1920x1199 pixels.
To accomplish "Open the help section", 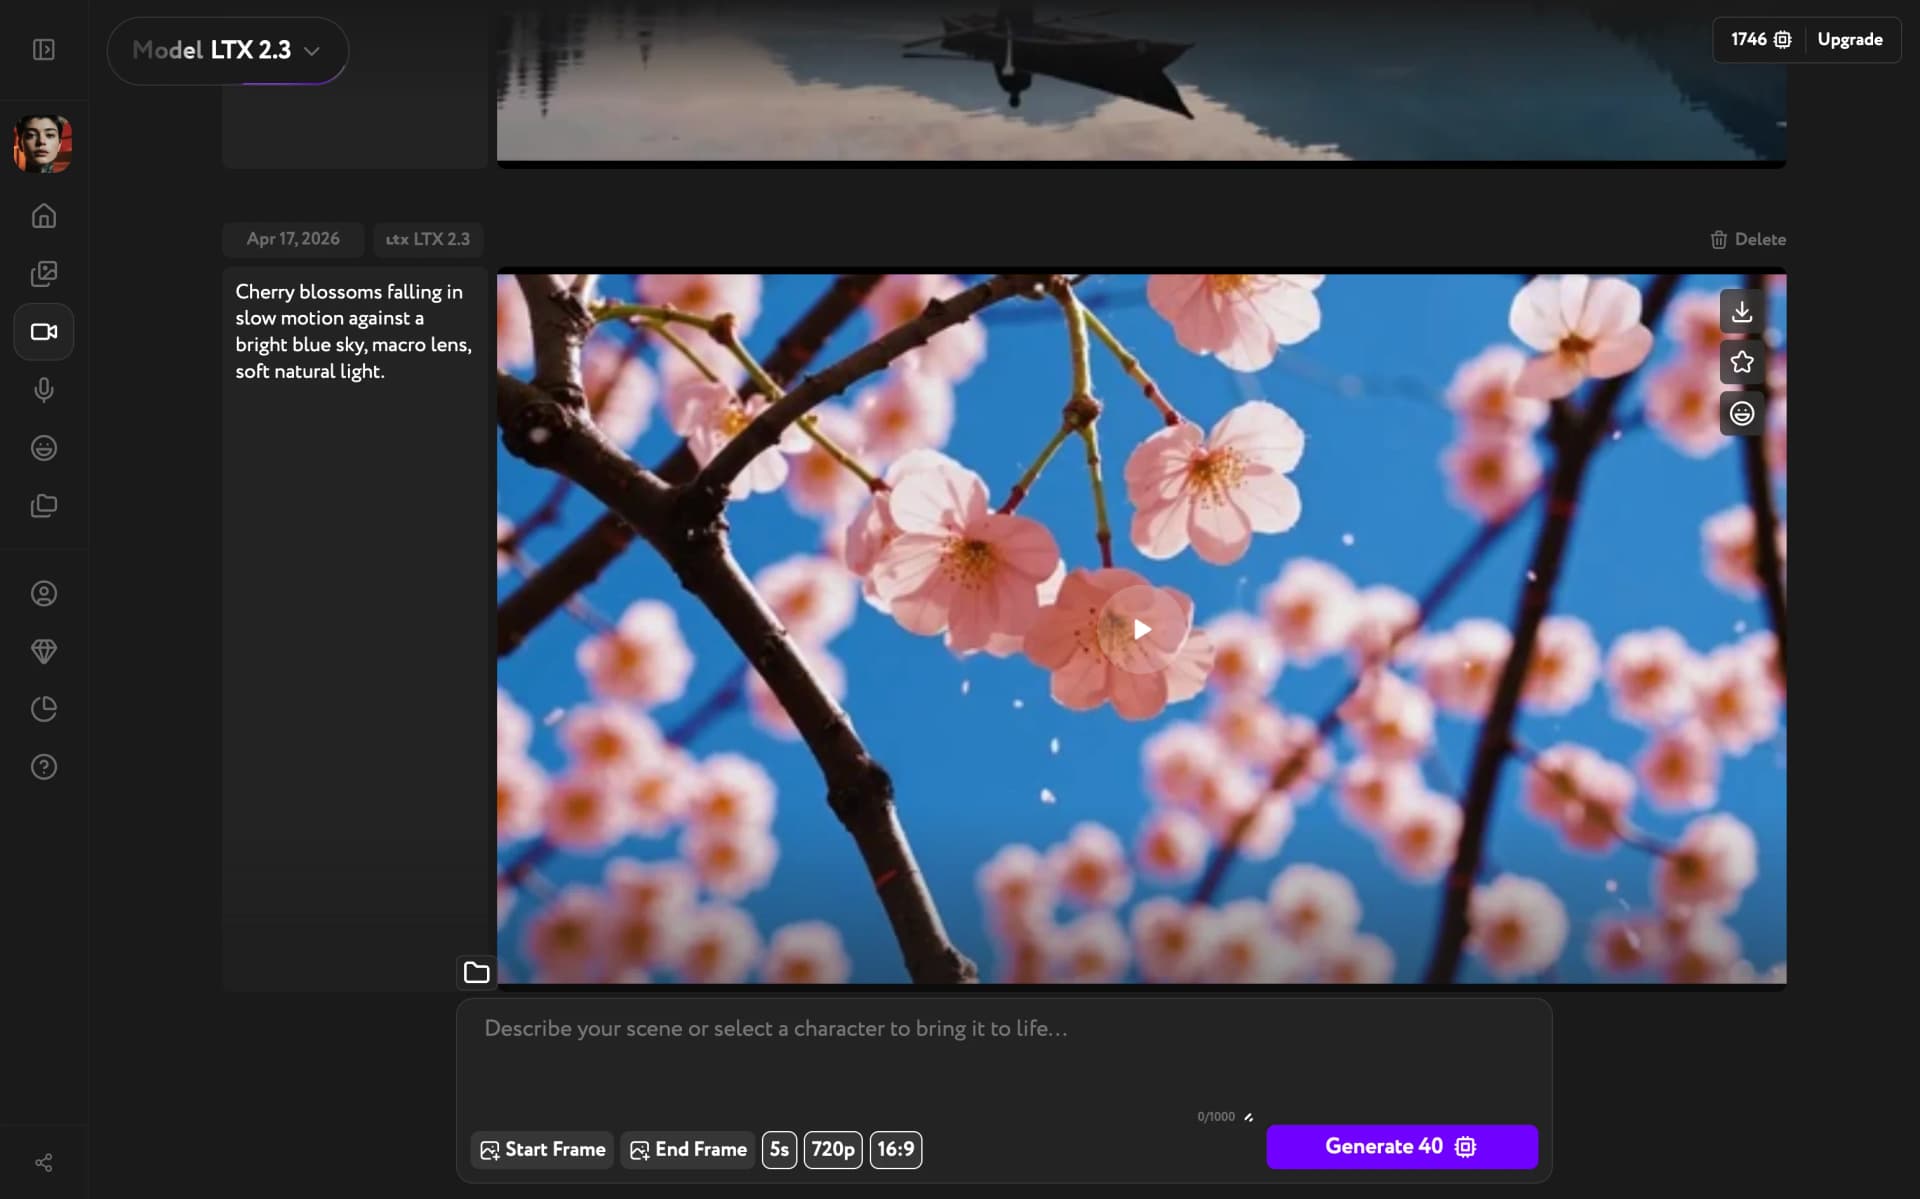I will pyautogui.click(x=44, y=766).
